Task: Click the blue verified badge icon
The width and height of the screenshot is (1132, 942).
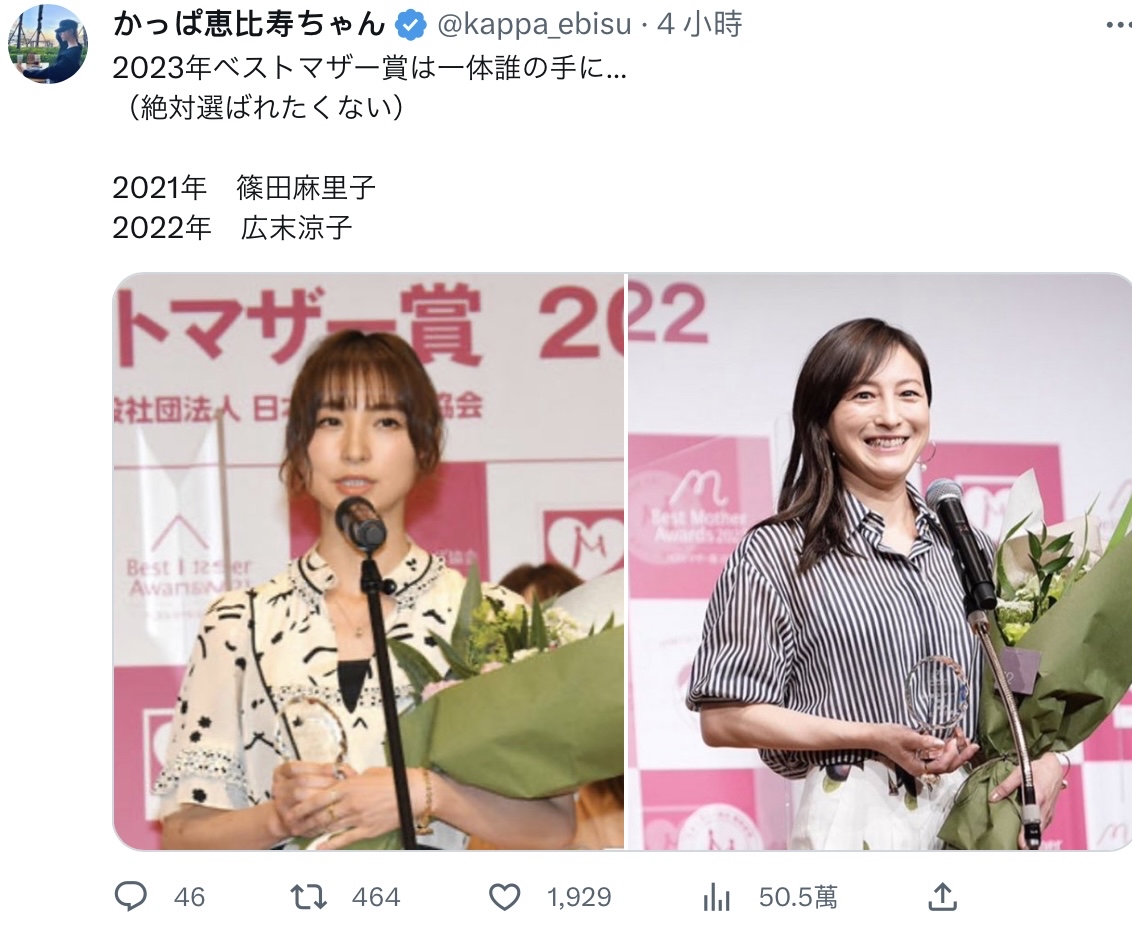Action: click(412, 26)
